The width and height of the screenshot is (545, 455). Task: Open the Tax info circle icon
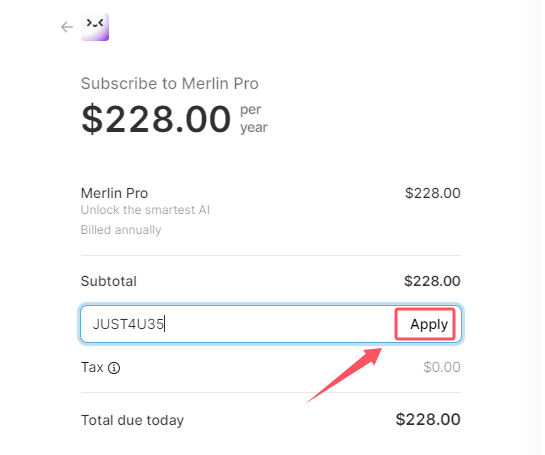click(x=114, y=368)
